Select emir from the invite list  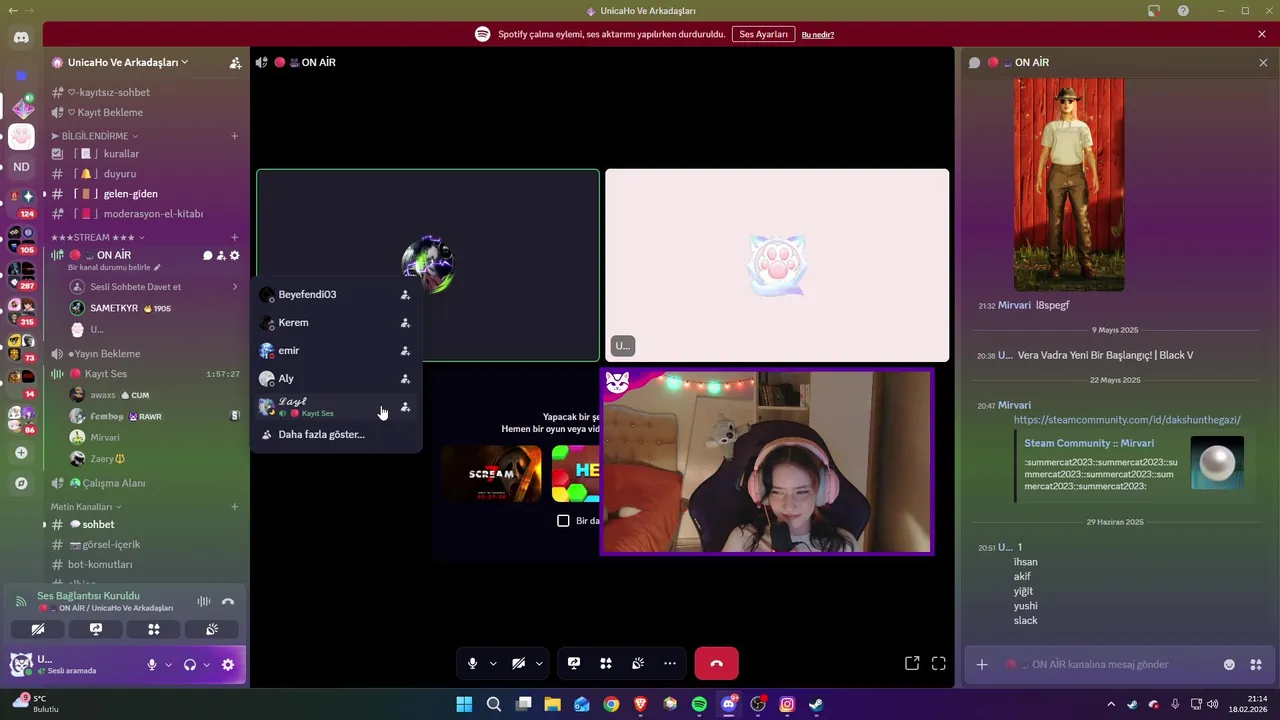pyautogui.click(x=336, y=351)
